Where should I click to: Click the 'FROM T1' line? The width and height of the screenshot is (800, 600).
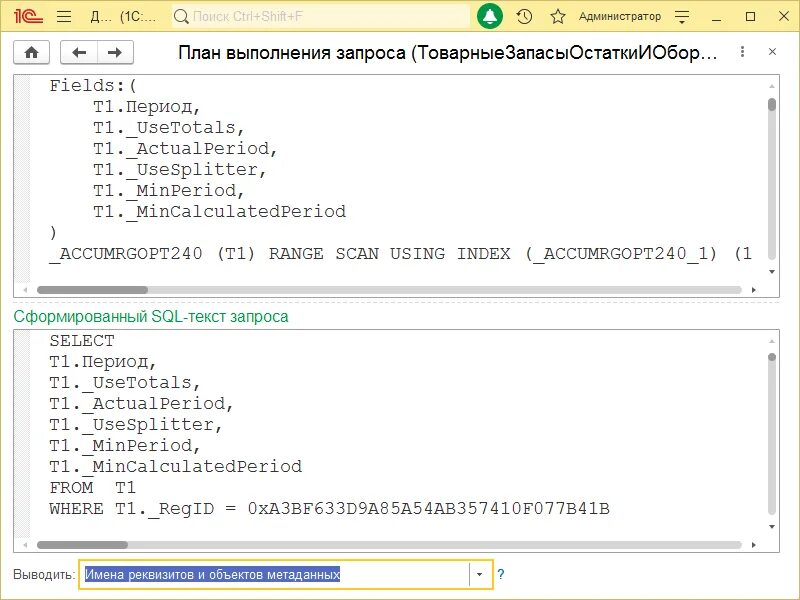click(x=93, y=488)
